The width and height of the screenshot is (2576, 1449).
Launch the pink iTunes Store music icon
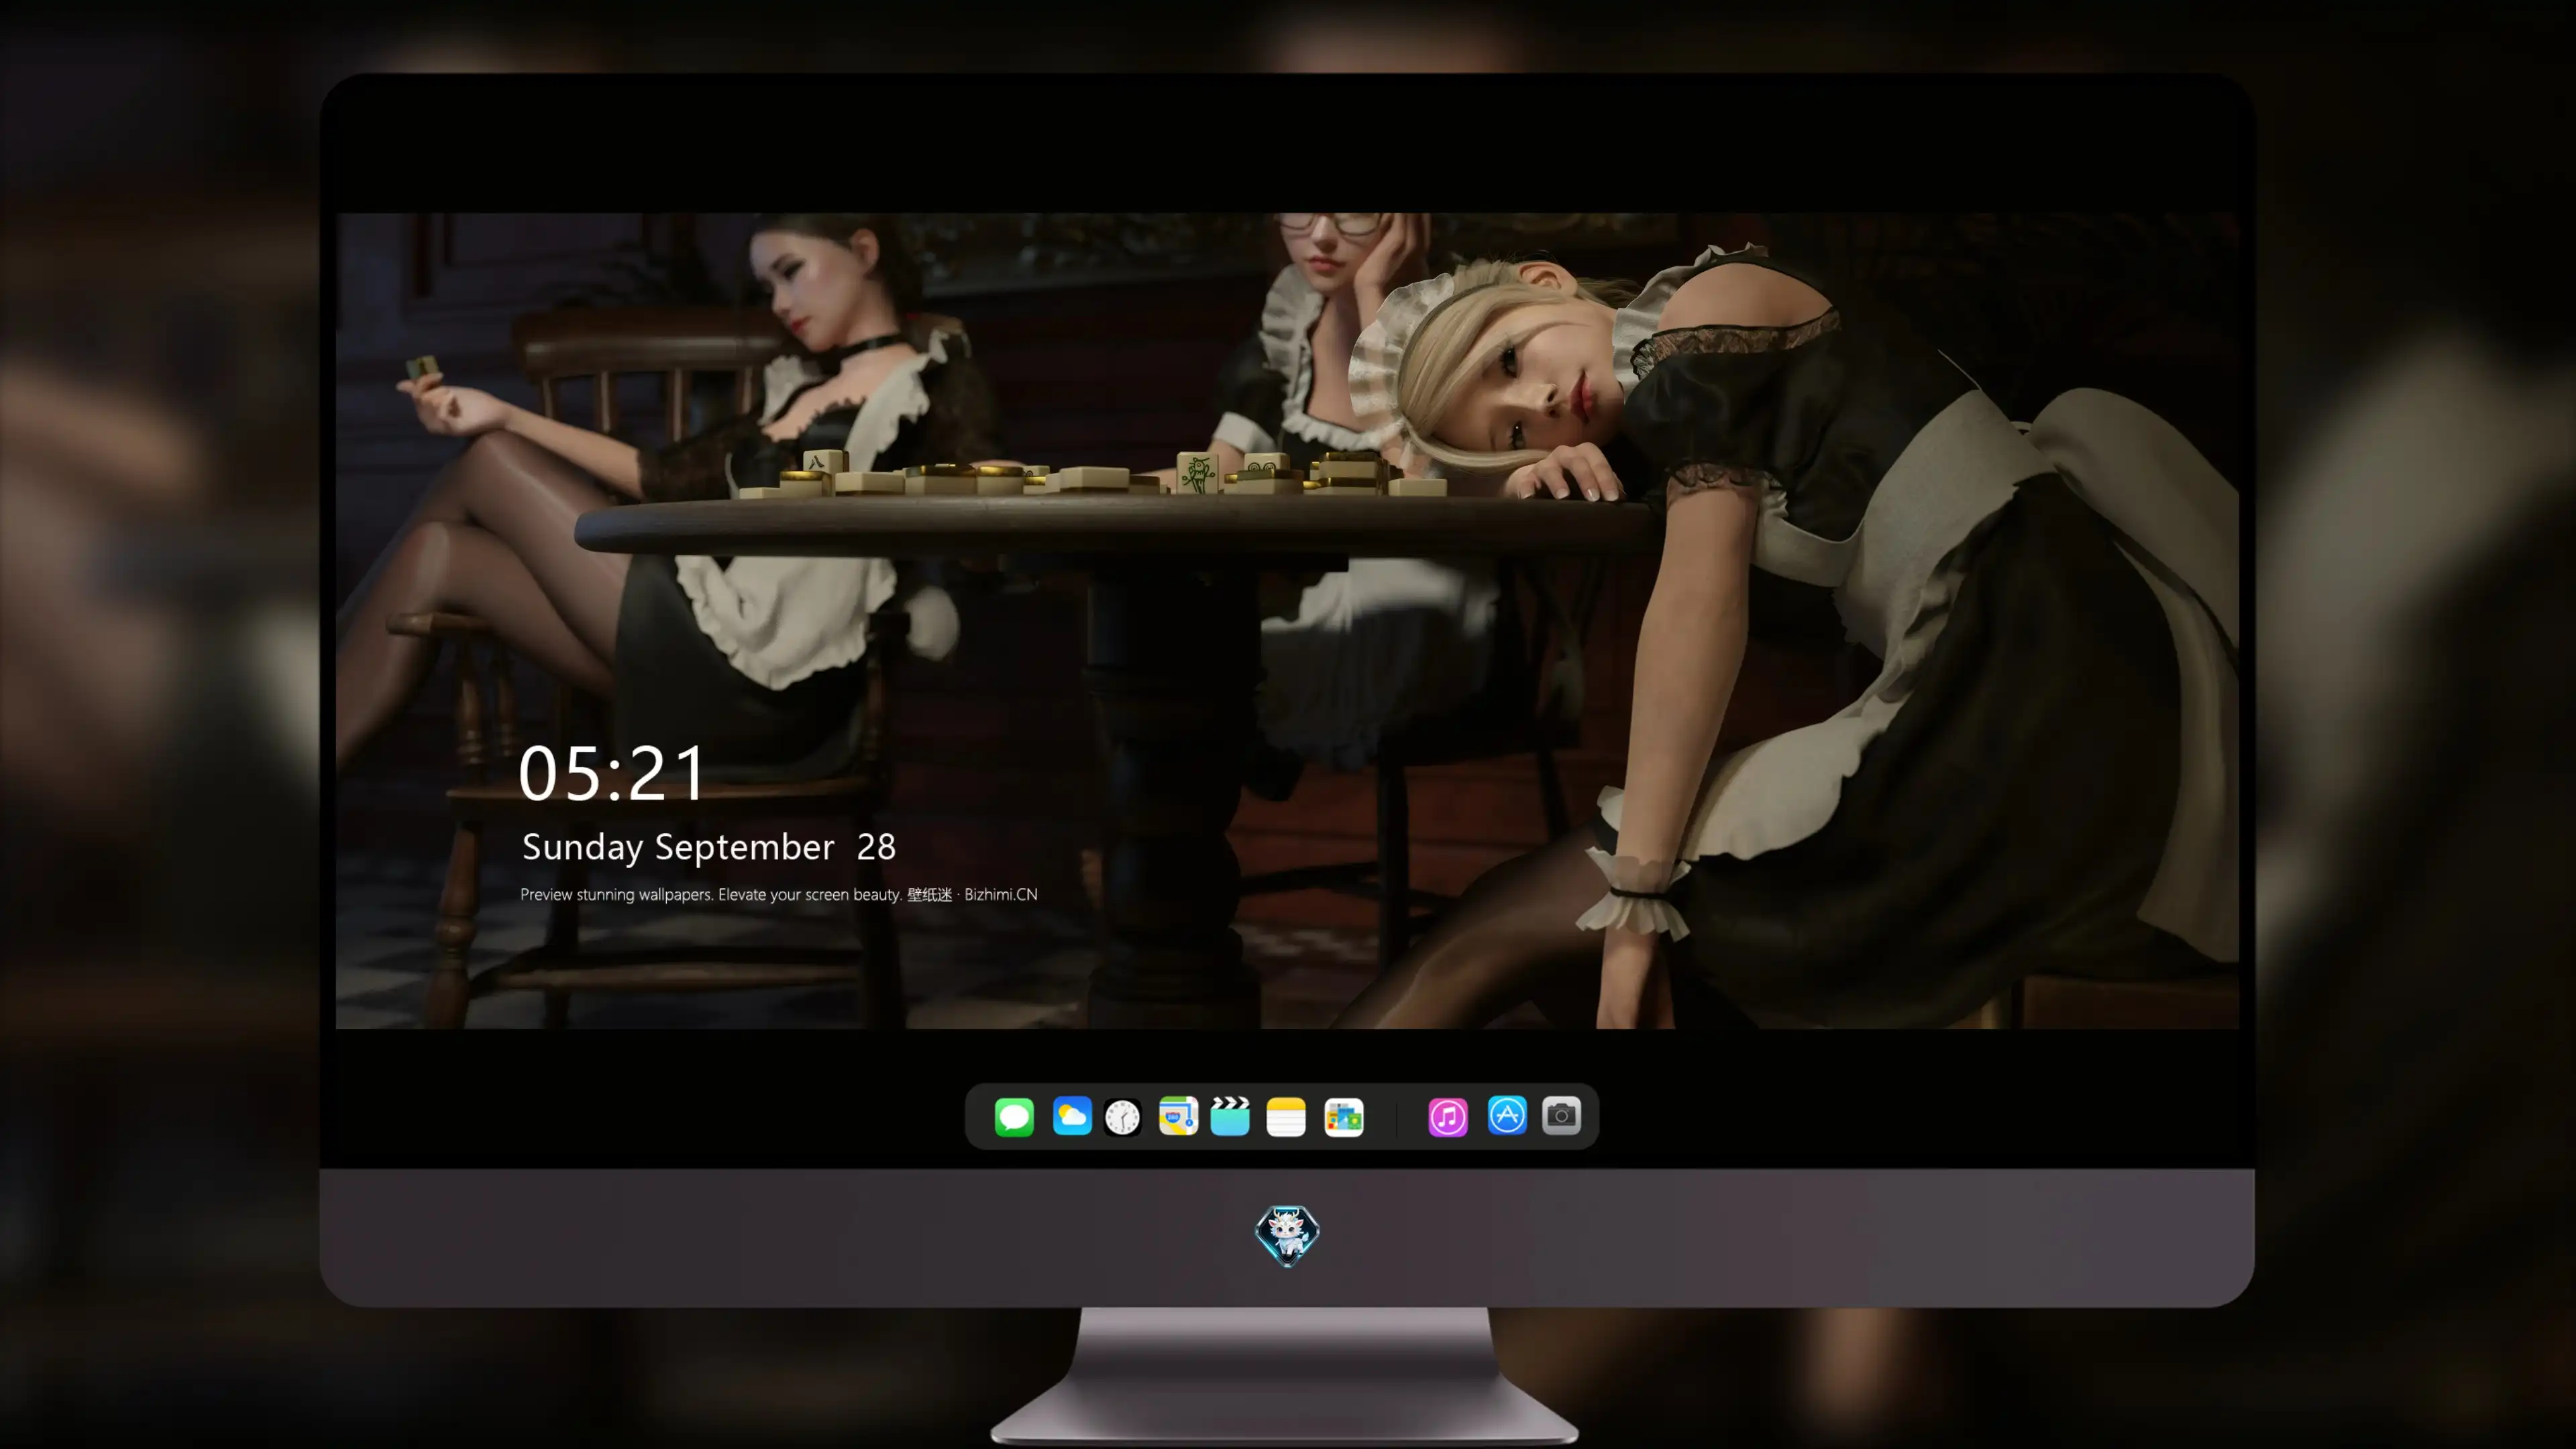point(1448,1116)
